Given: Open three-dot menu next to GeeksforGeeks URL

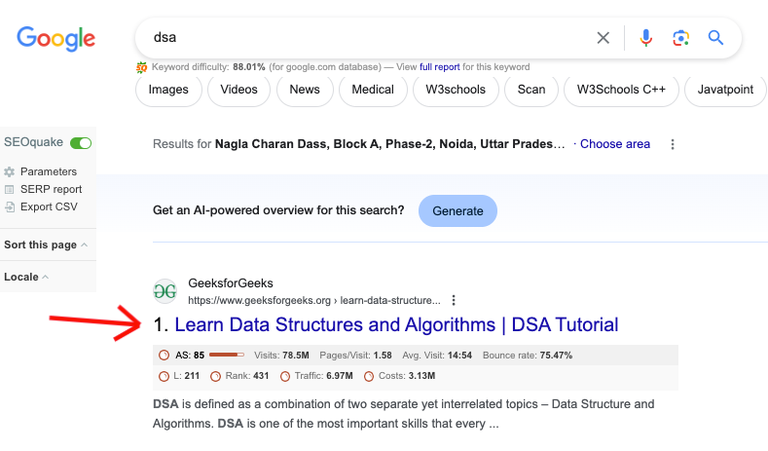Looking at the screenshot, I should point(454,300).
